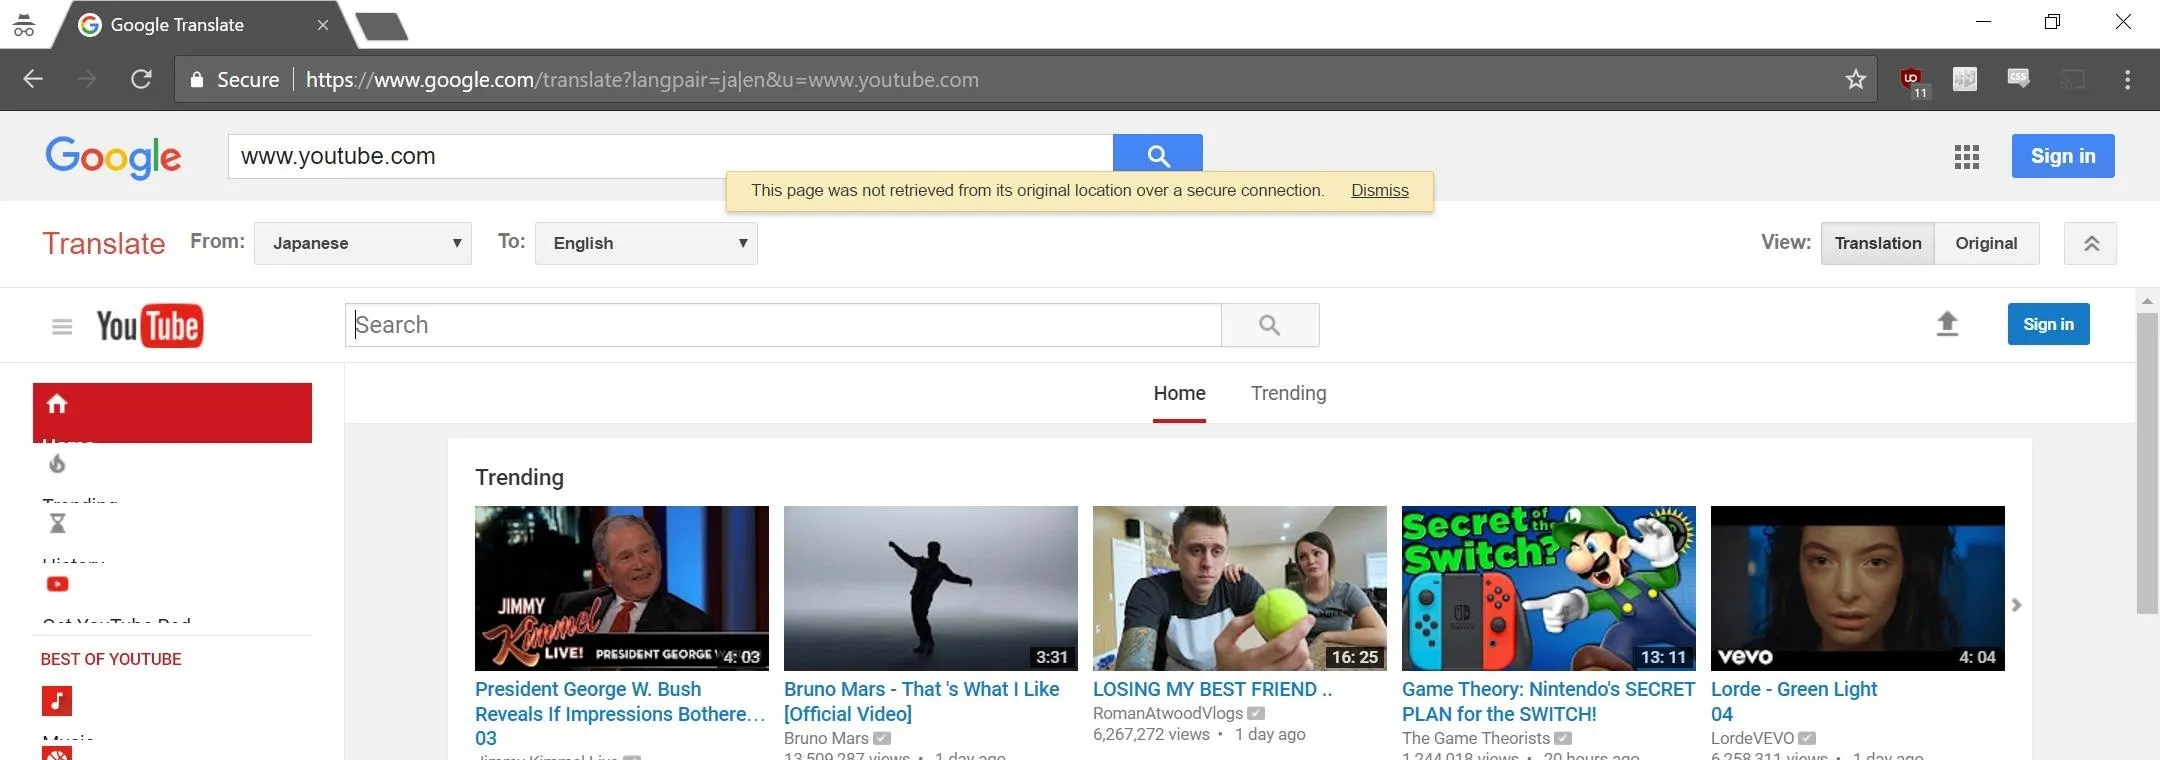
Task: Click the lock Secure site info icon
Action: [x=197, y=79]
